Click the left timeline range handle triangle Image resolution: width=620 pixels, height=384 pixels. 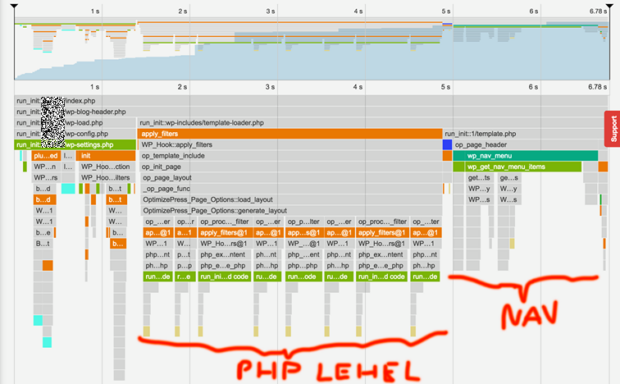pyautogui.click(x=14, y=6)
